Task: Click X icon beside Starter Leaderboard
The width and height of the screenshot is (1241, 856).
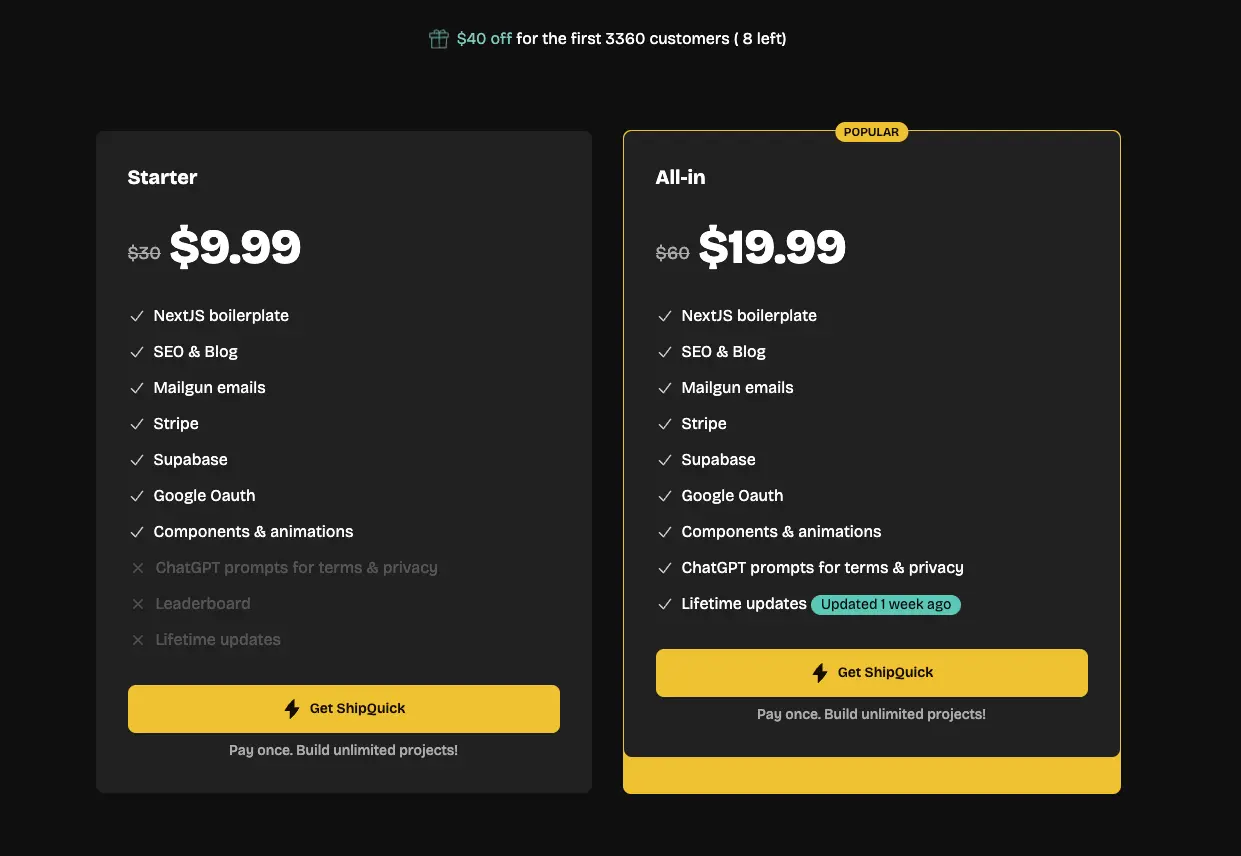Action: (x=138, y=604)
